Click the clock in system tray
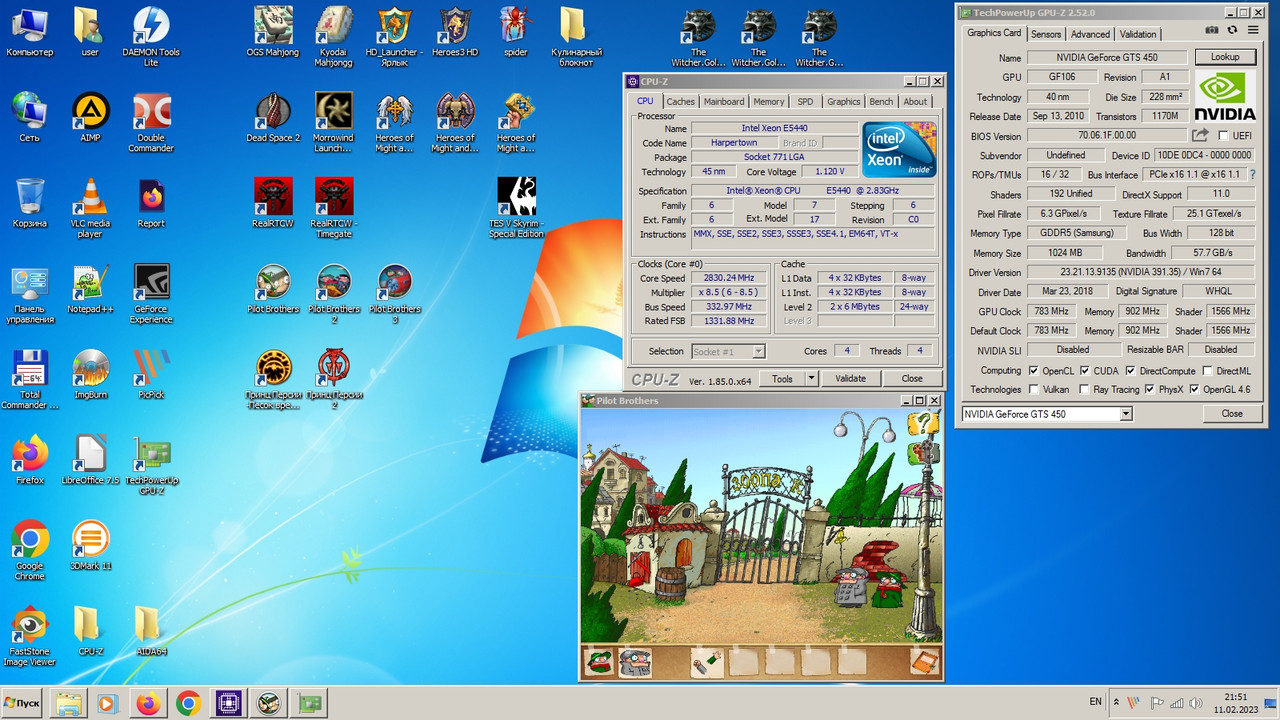This screenshot has width=1280, height=720. [x=1237, y=703]
